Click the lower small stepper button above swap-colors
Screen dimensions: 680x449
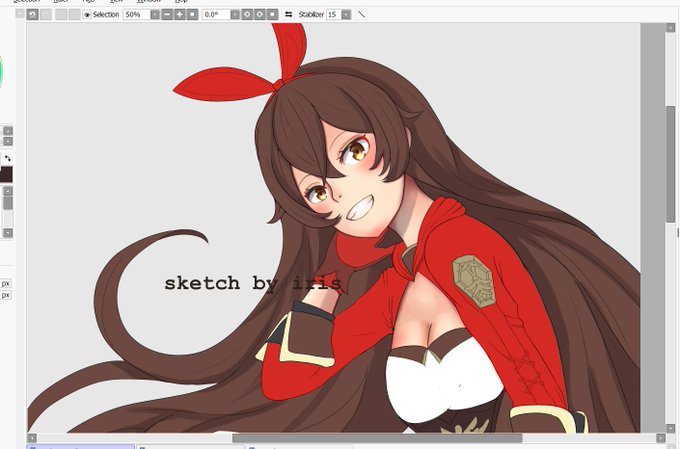tap(8, 141)
